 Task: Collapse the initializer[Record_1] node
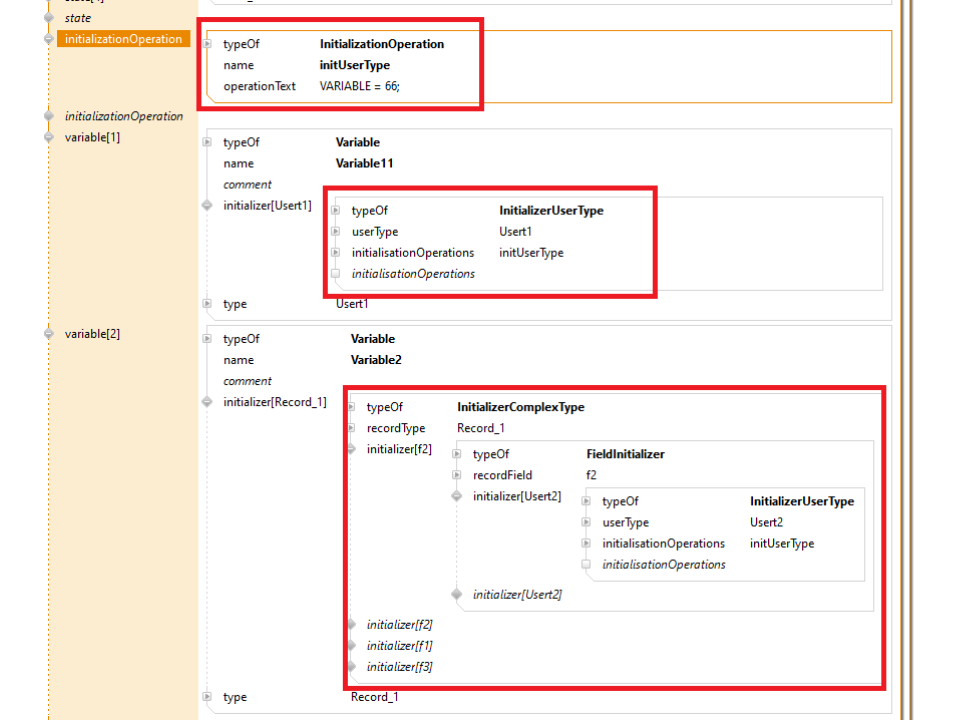(208, 402)
